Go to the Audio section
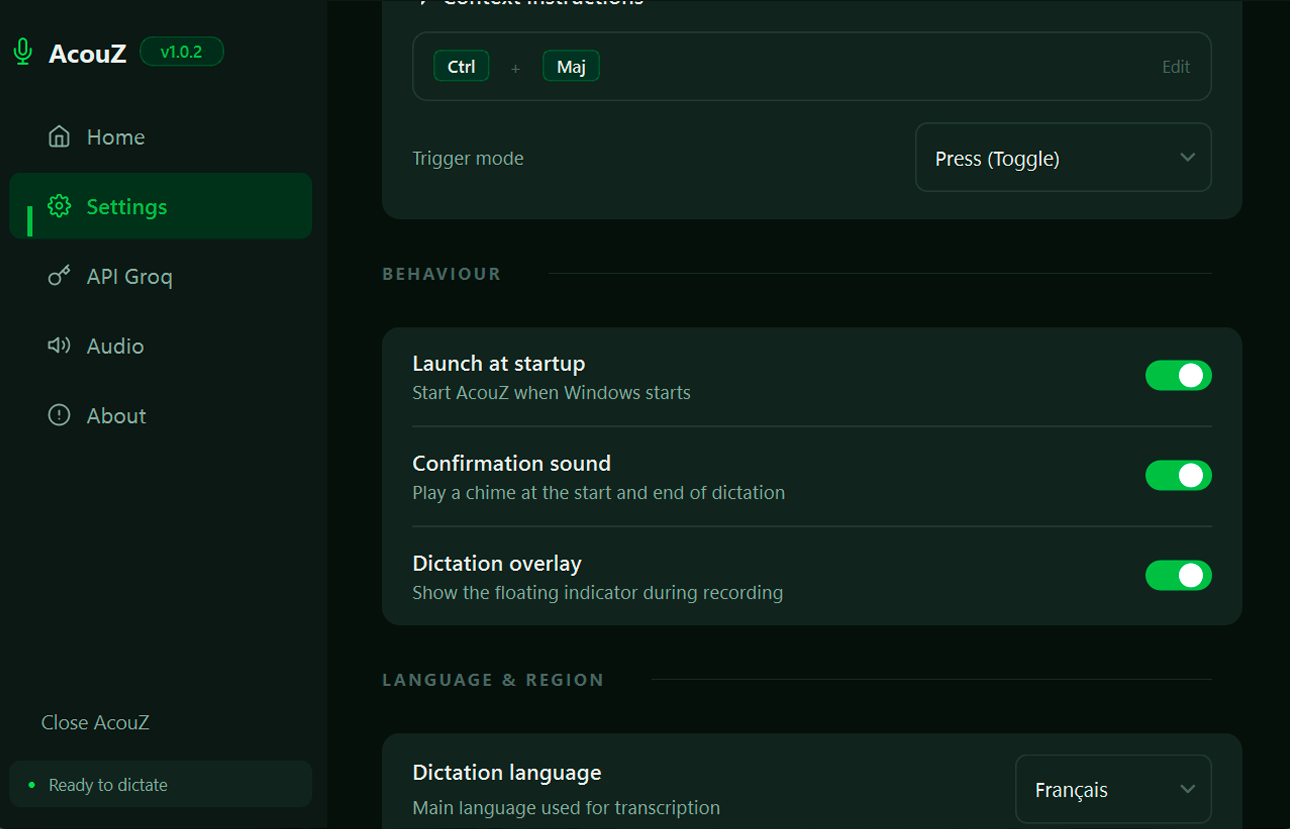The image size is (1290, 829). 115,346
